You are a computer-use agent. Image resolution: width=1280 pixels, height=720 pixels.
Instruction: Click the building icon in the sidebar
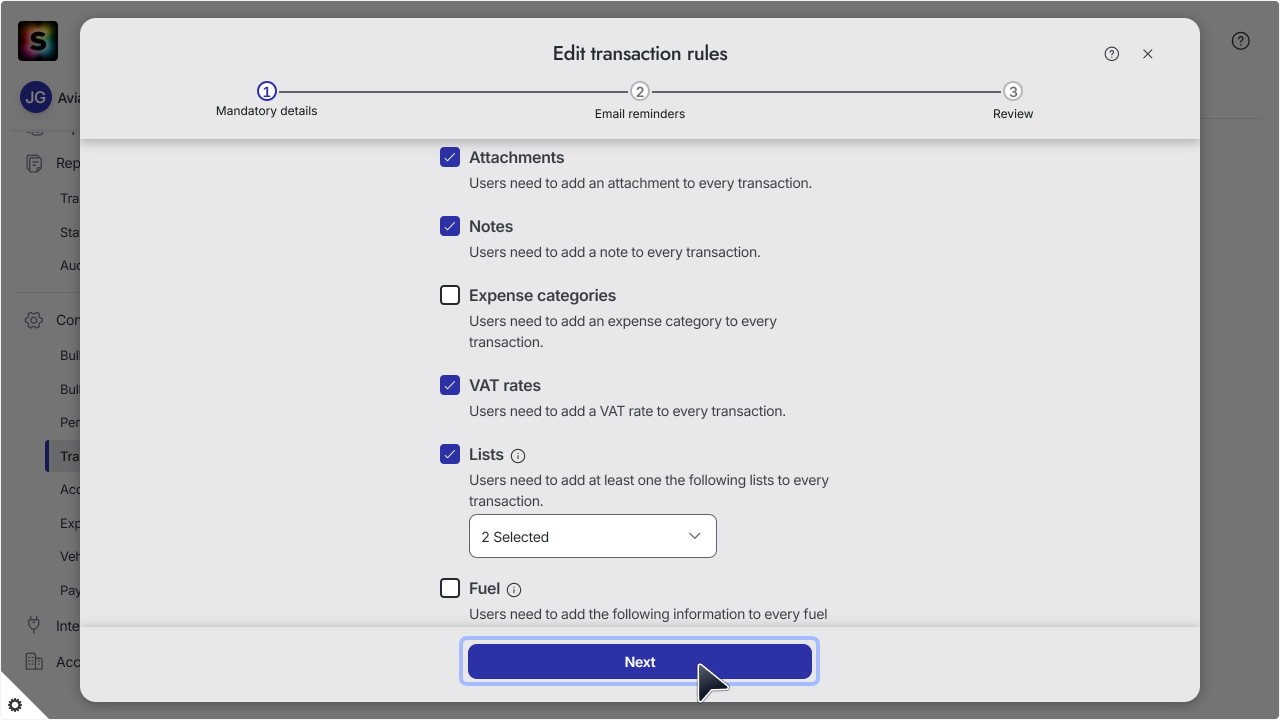click(34, 661)
